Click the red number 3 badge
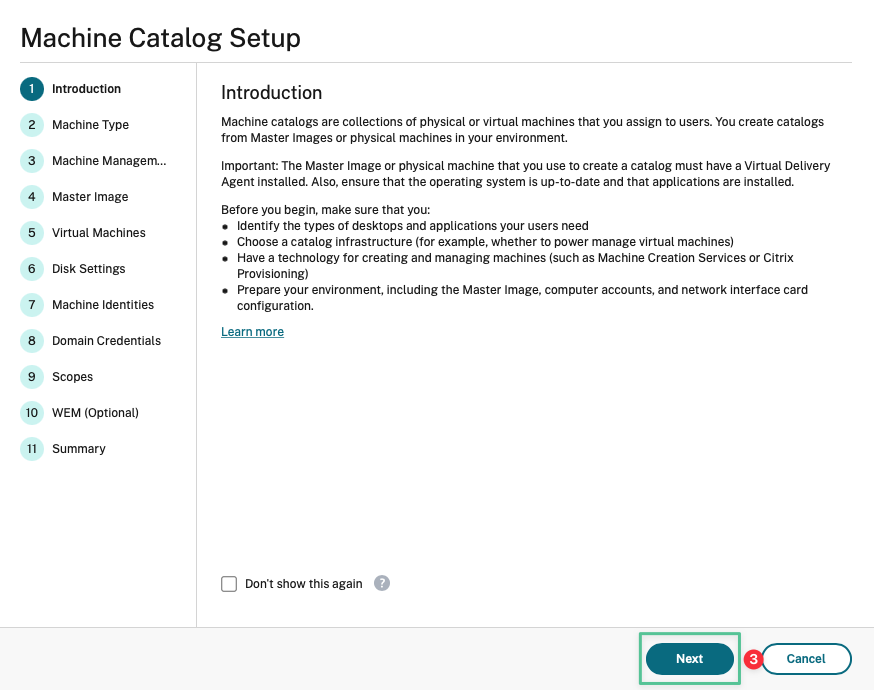Viewport: 874px width, 690px height. (x=753, y=659)
